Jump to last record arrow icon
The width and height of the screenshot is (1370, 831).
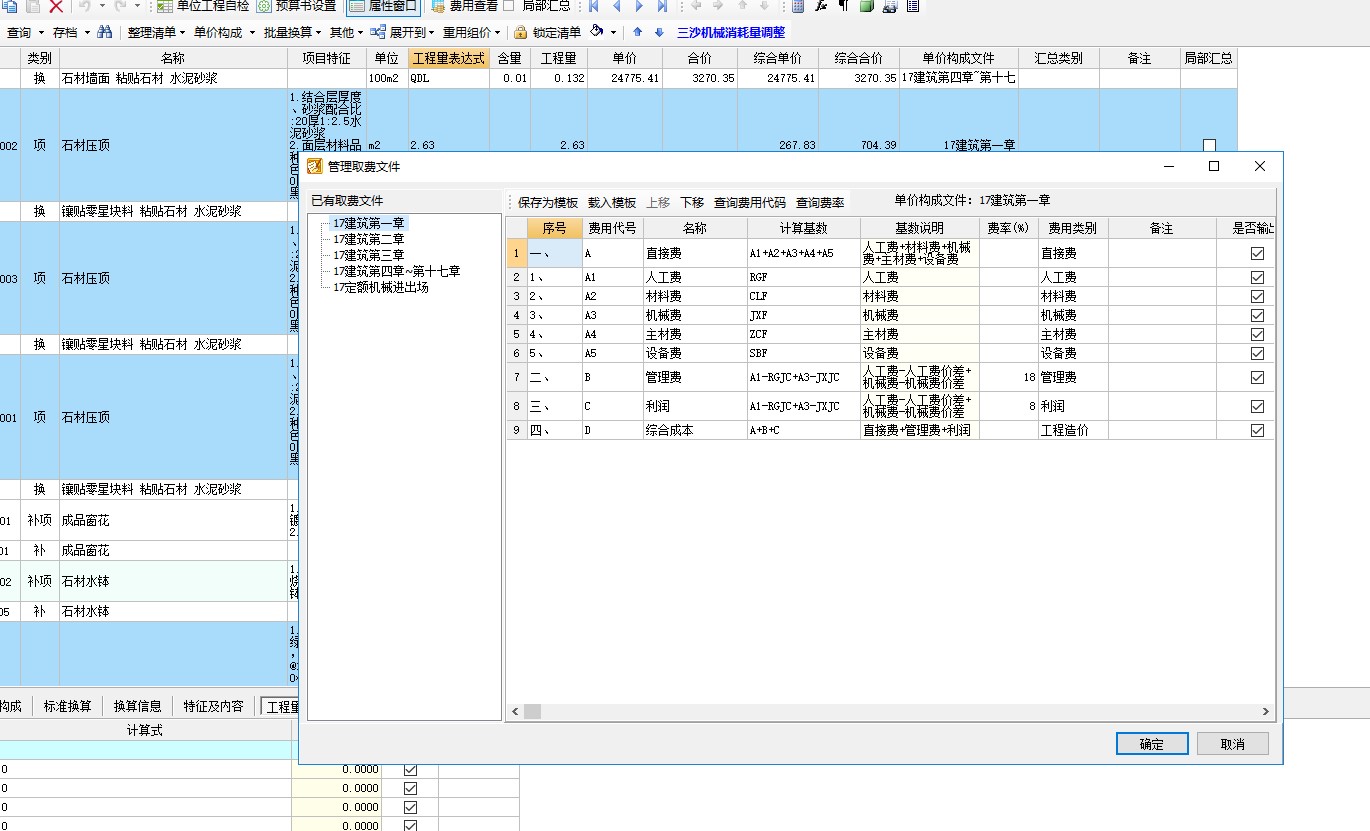click(x=662, y=6)
